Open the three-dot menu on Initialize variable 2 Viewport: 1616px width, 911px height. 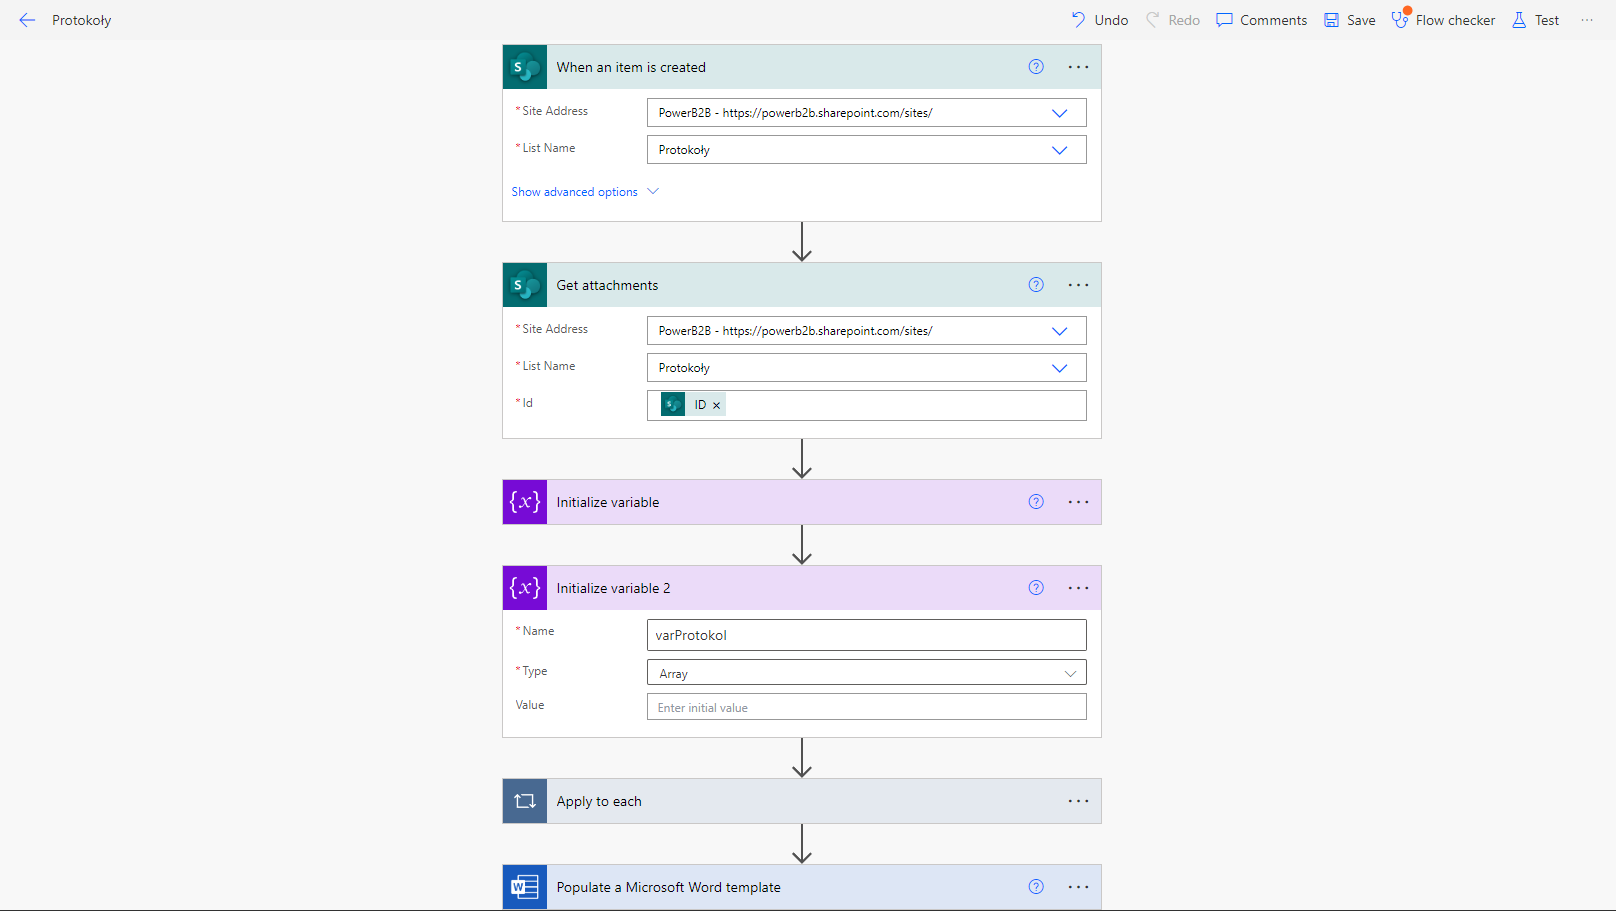click(1078, 588)
